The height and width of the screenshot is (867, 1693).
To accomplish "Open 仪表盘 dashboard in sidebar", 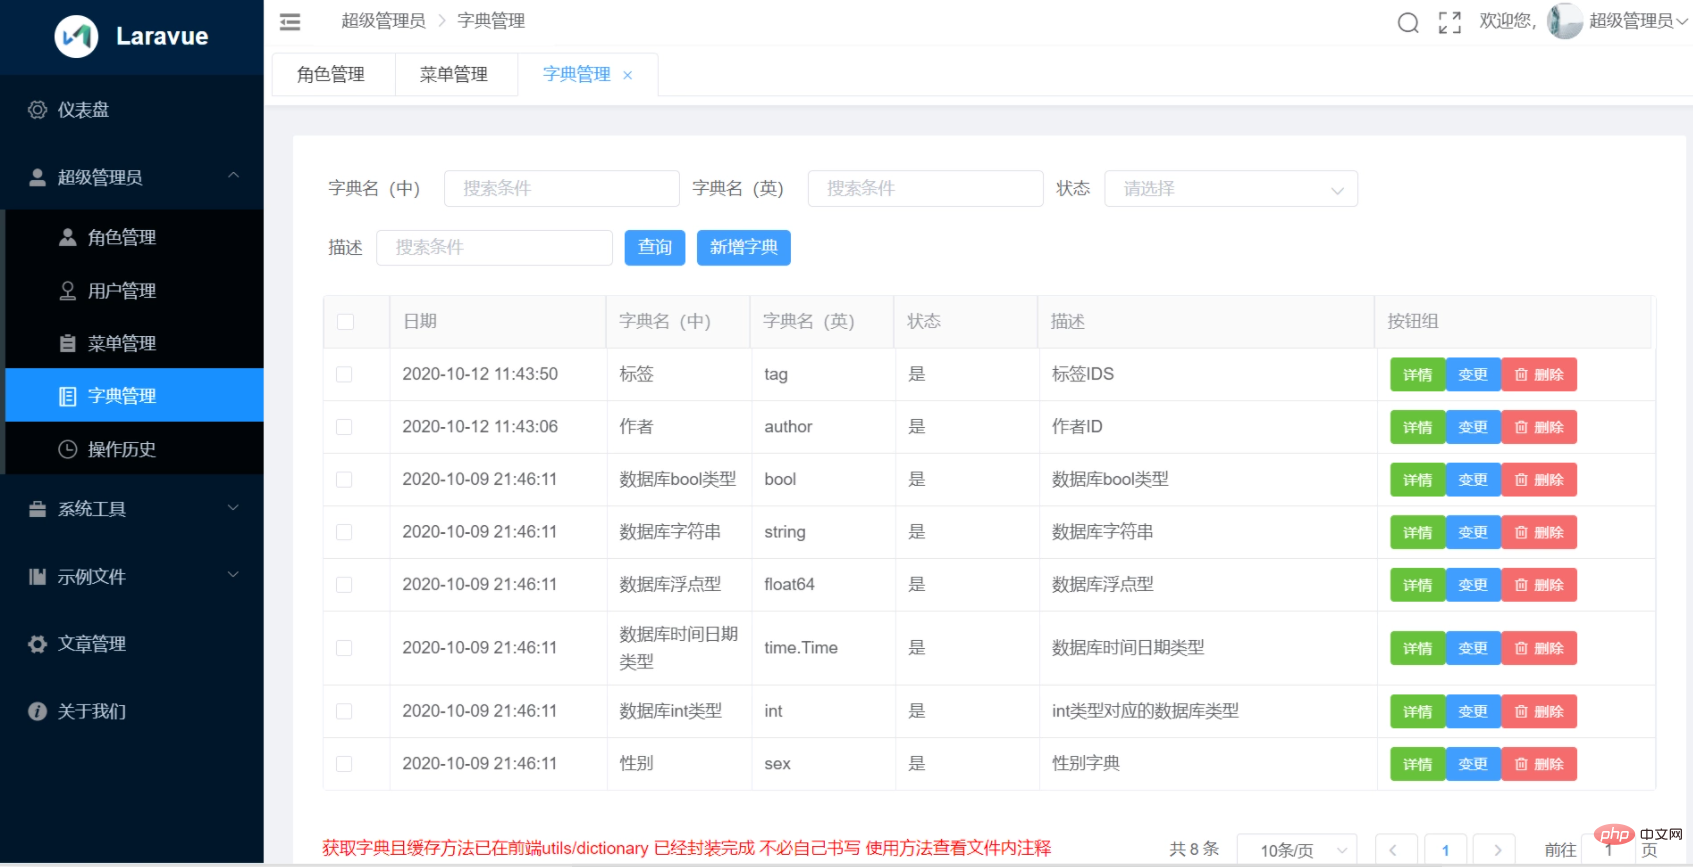I will 83,110.
